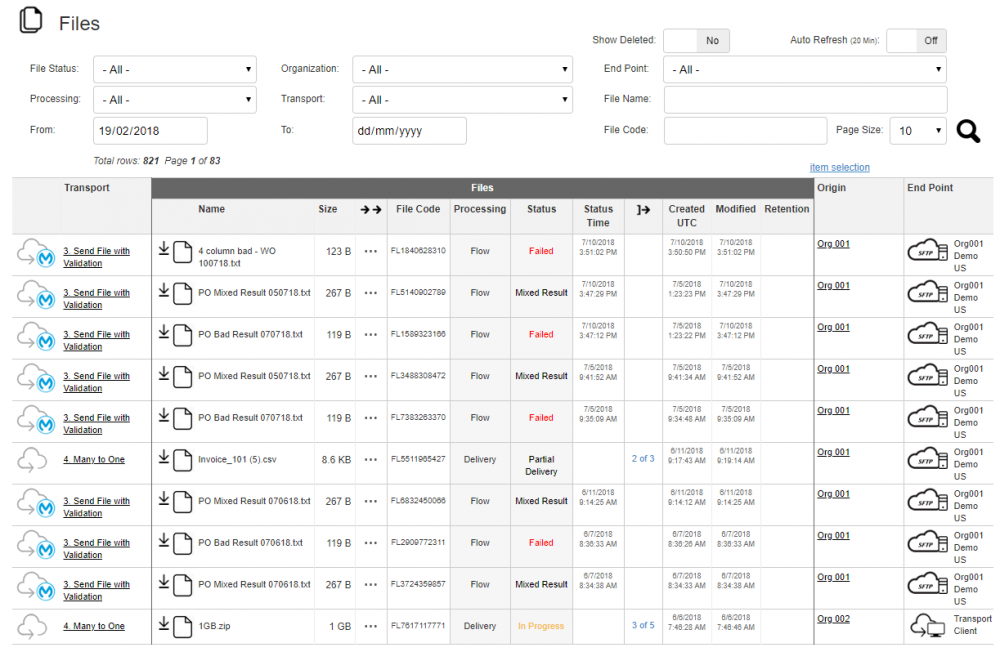Click the magnifying glass search icon
The height and width of the screenshot is (652, 1000).
pyautogui.click(x=968, y=131)
